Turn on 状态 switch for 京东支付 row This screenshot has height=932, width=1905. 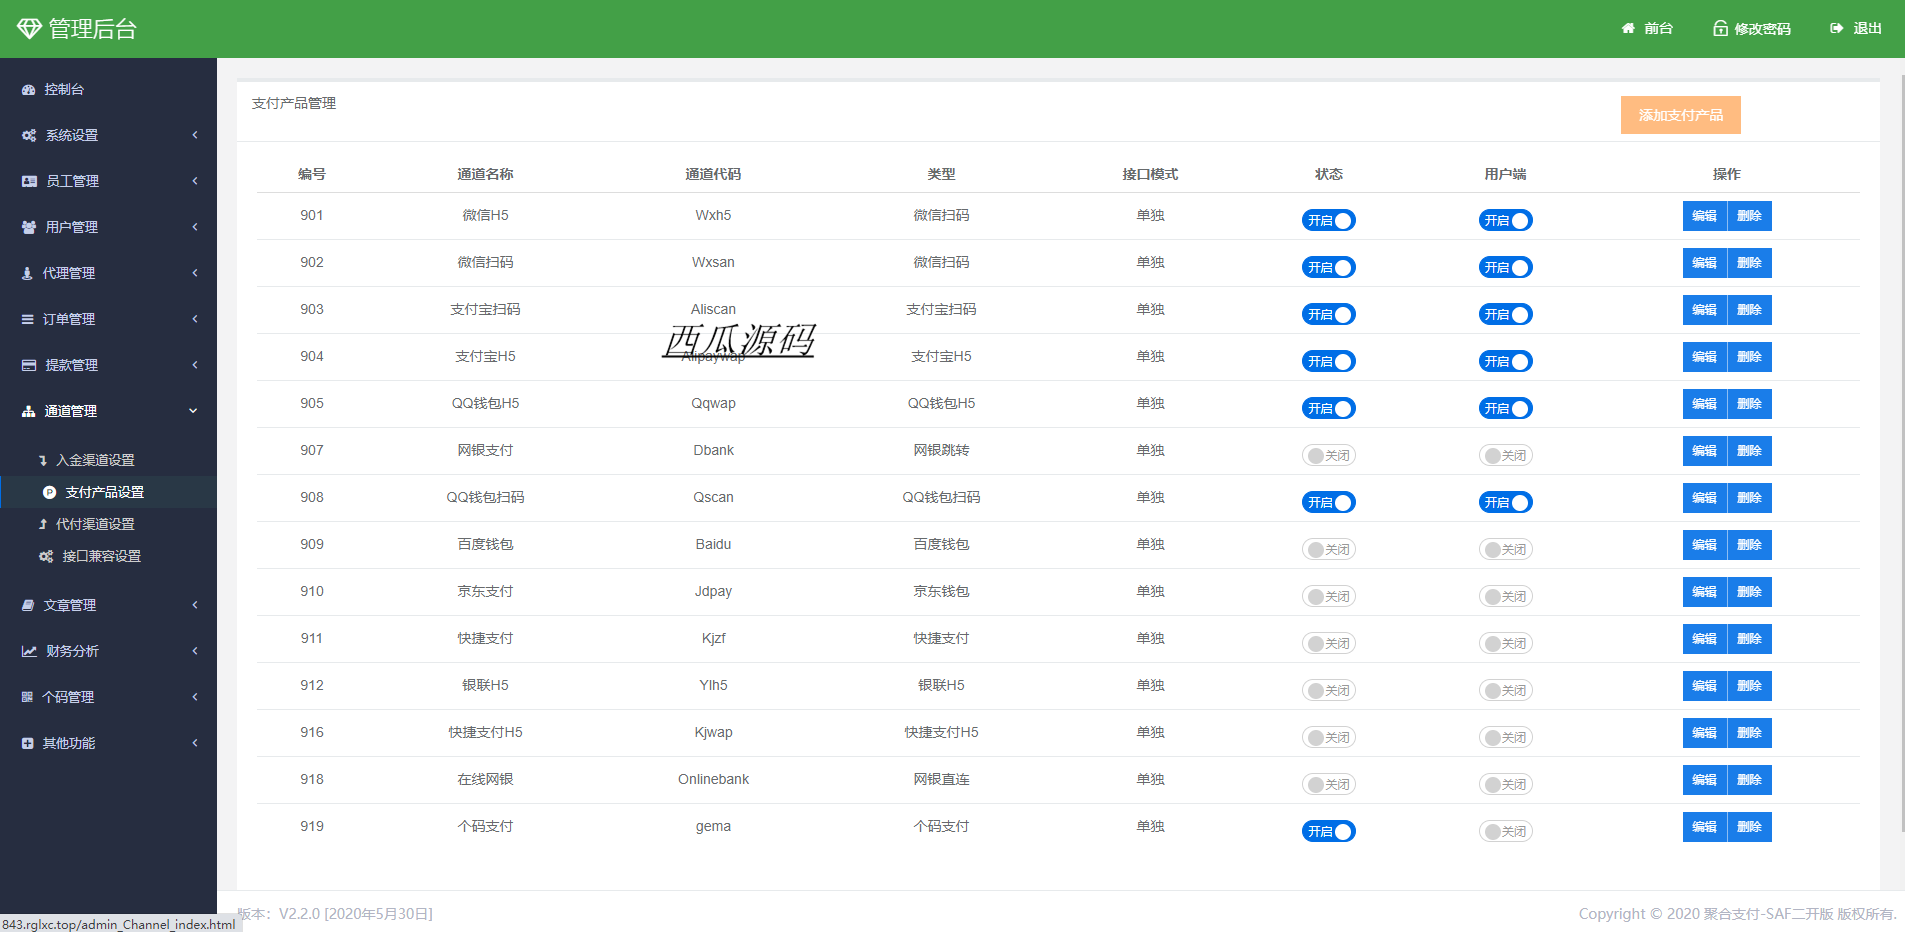(x=1328, y=596)
